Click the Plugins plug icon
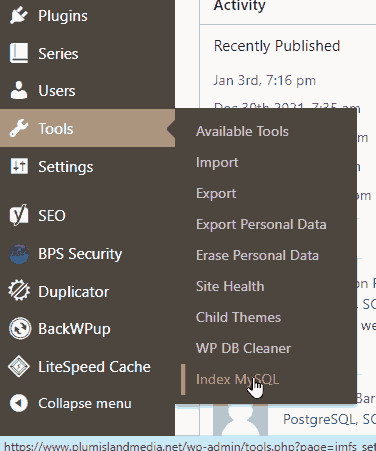 pyautogui.click(x=19, y=16)
